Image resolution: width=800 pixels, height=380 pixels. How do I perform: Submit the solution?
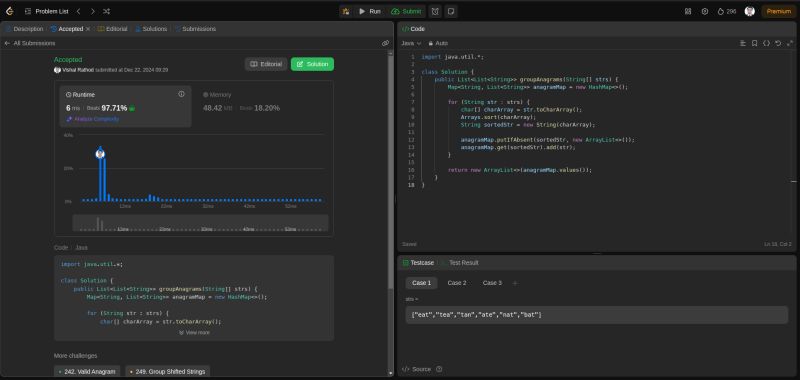[406, 11]
